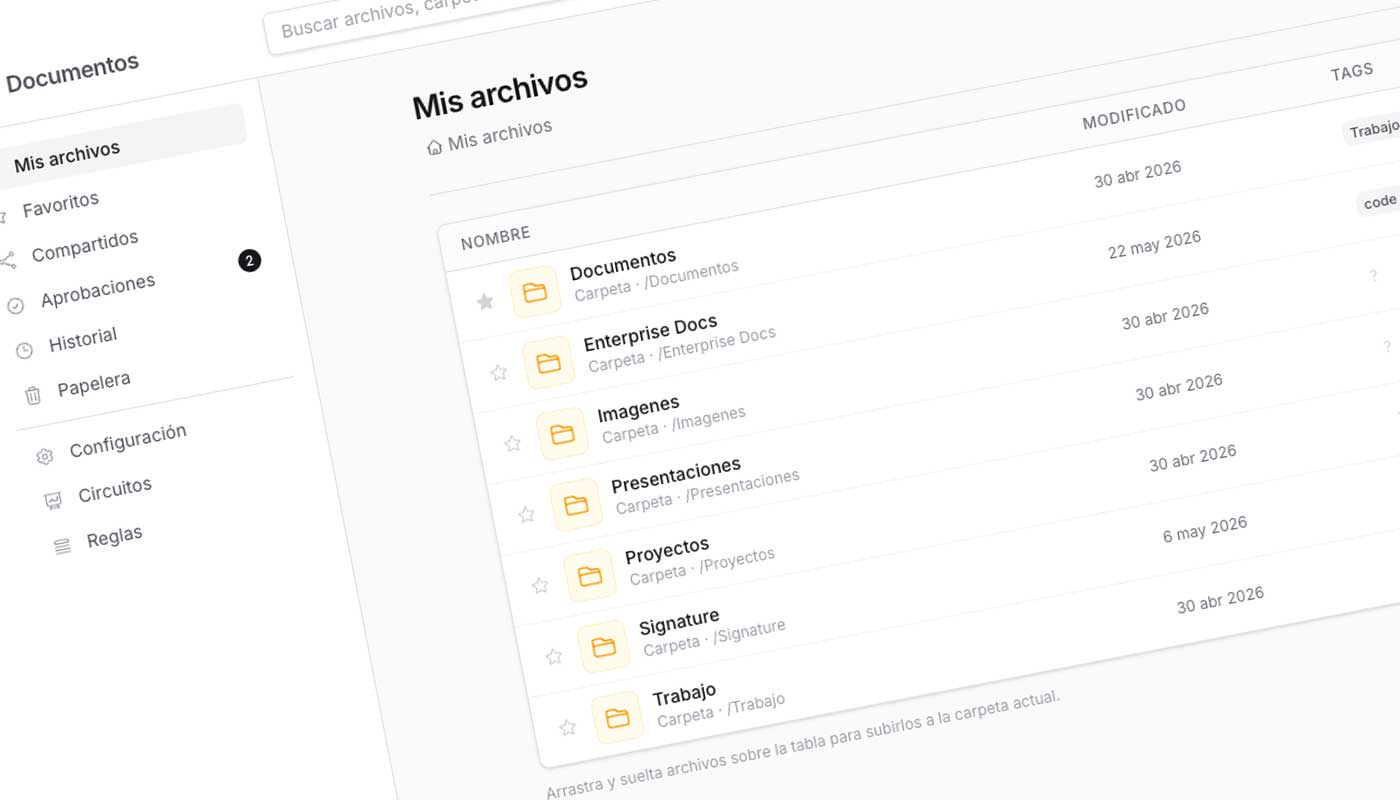
Task: Click the Carpeta · /Enterprise Docs path text
Action: point(682,350)
